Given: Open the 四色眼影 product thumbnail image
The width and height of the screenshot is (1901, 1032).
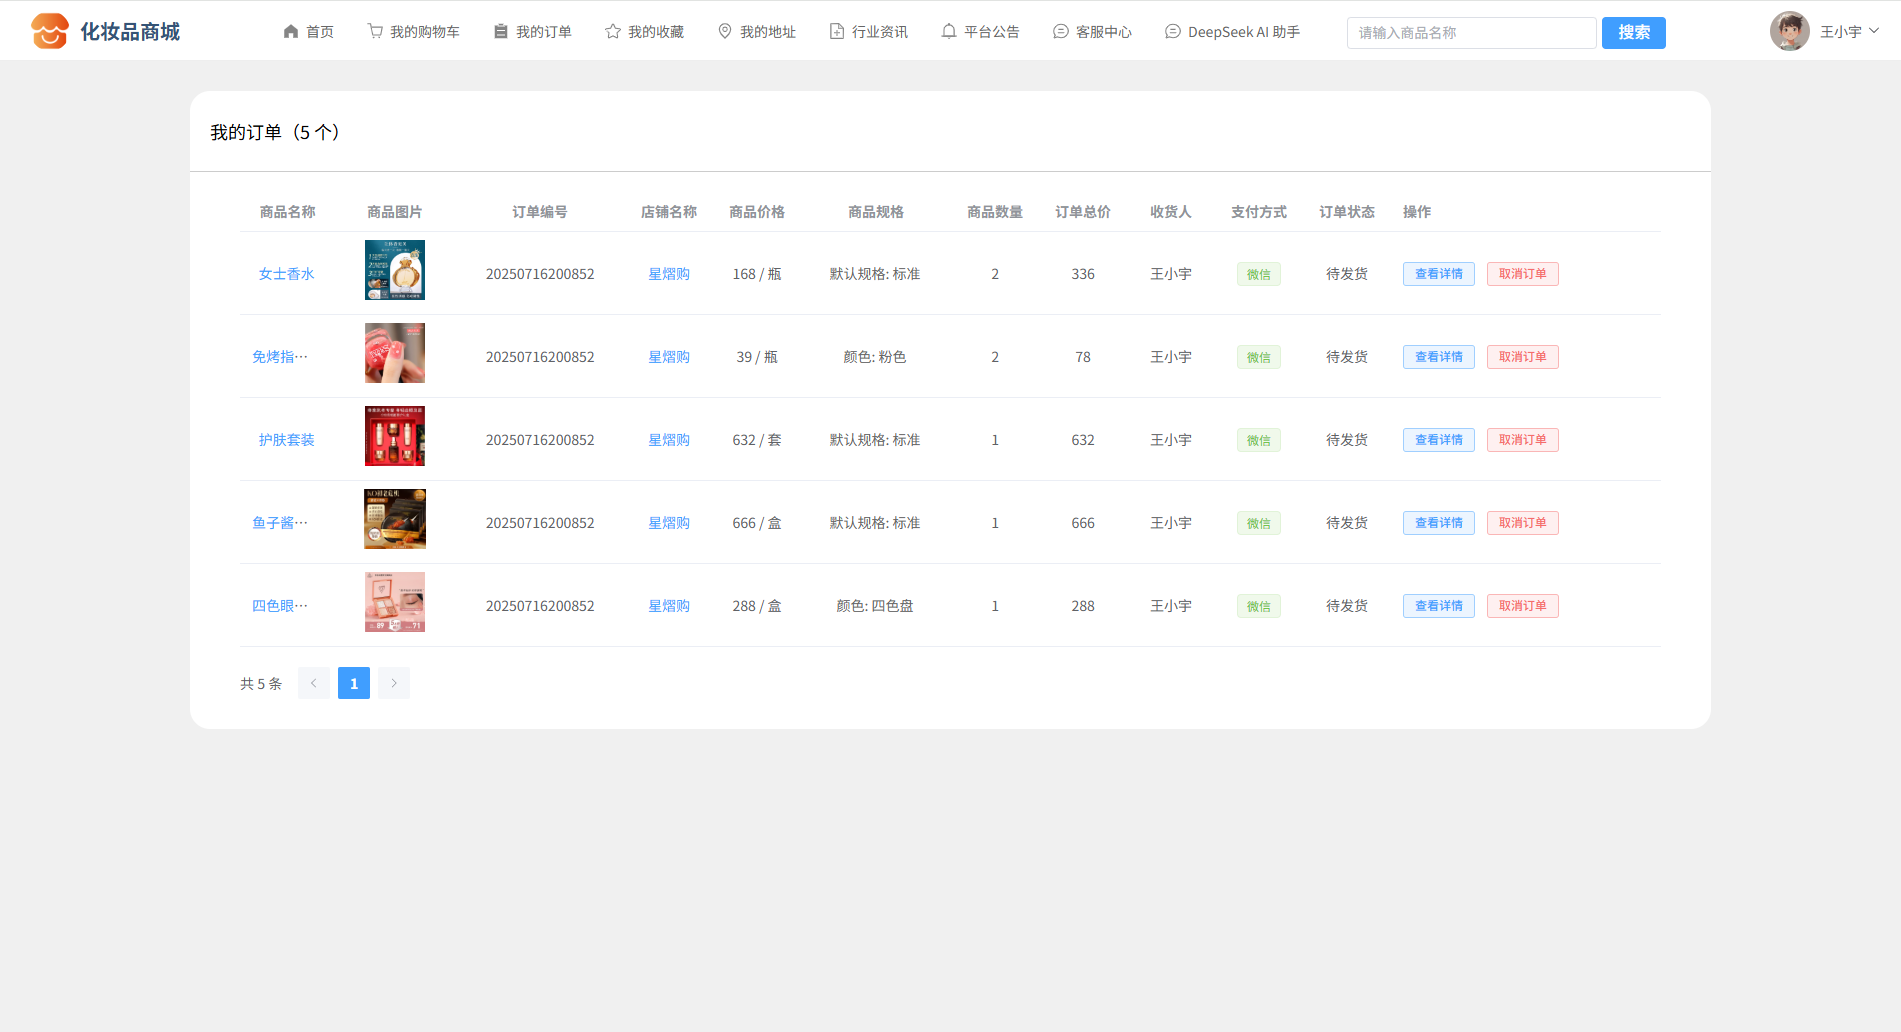Looking at the screenshot, I should 395,602.
